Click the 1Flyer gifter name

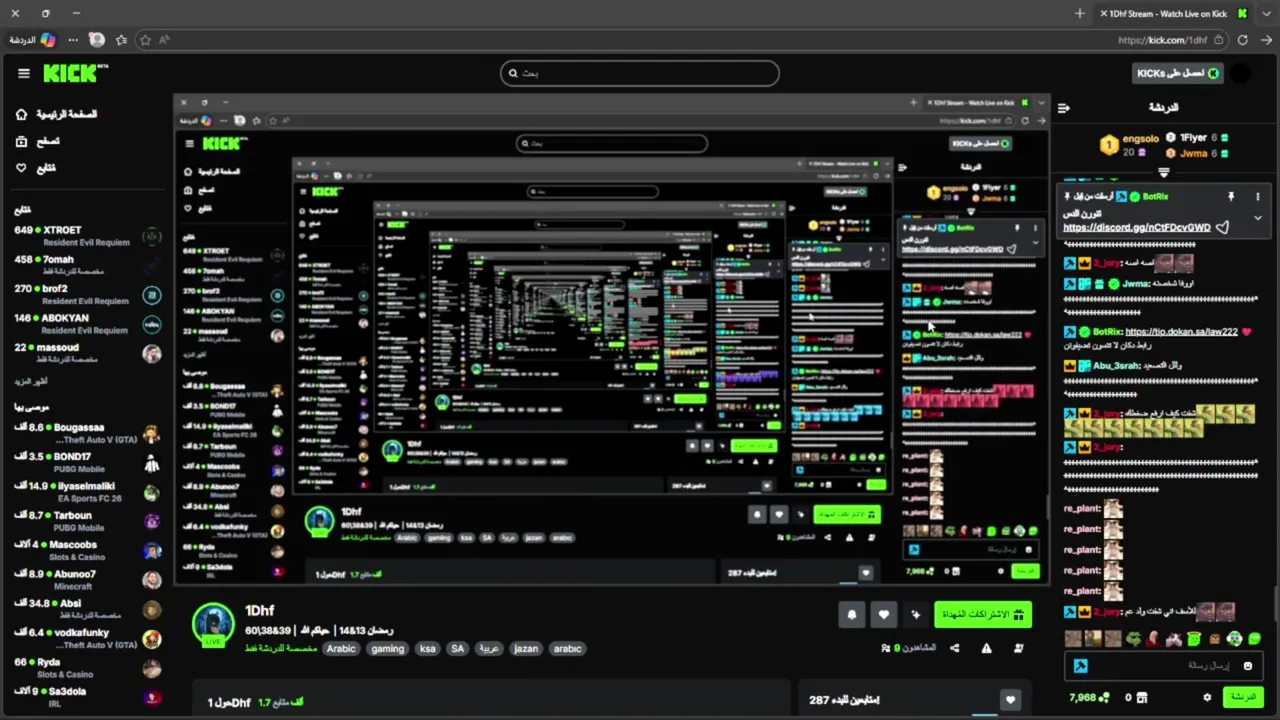click(1193, 137)
